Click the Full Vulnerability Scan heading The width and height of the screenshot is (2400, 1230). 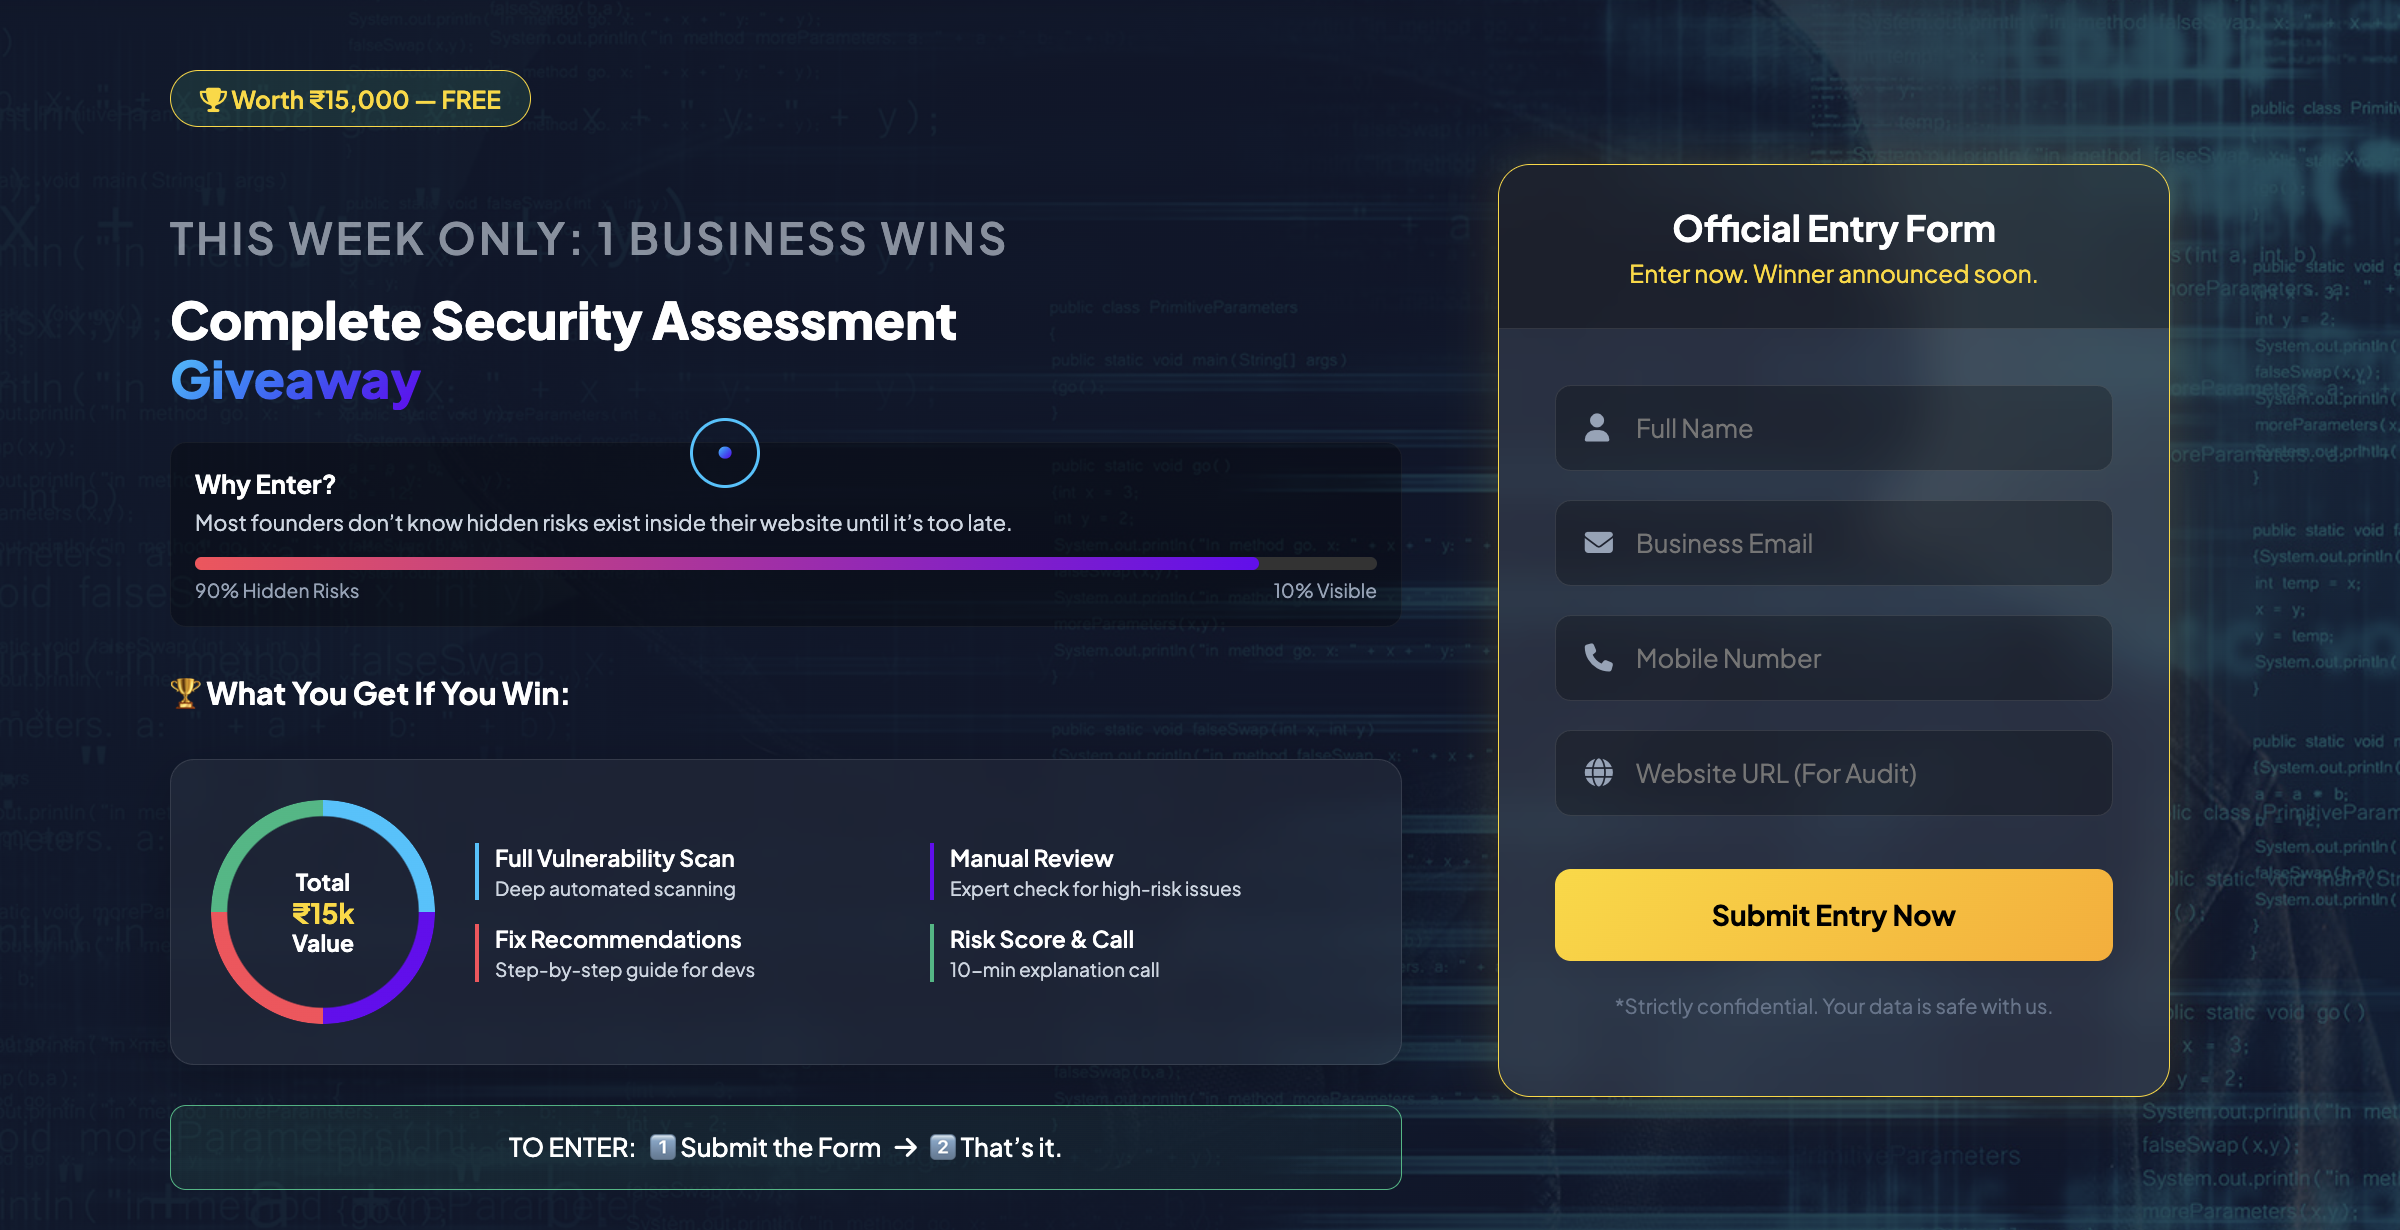pyautogui.click(x=614, y=858)
